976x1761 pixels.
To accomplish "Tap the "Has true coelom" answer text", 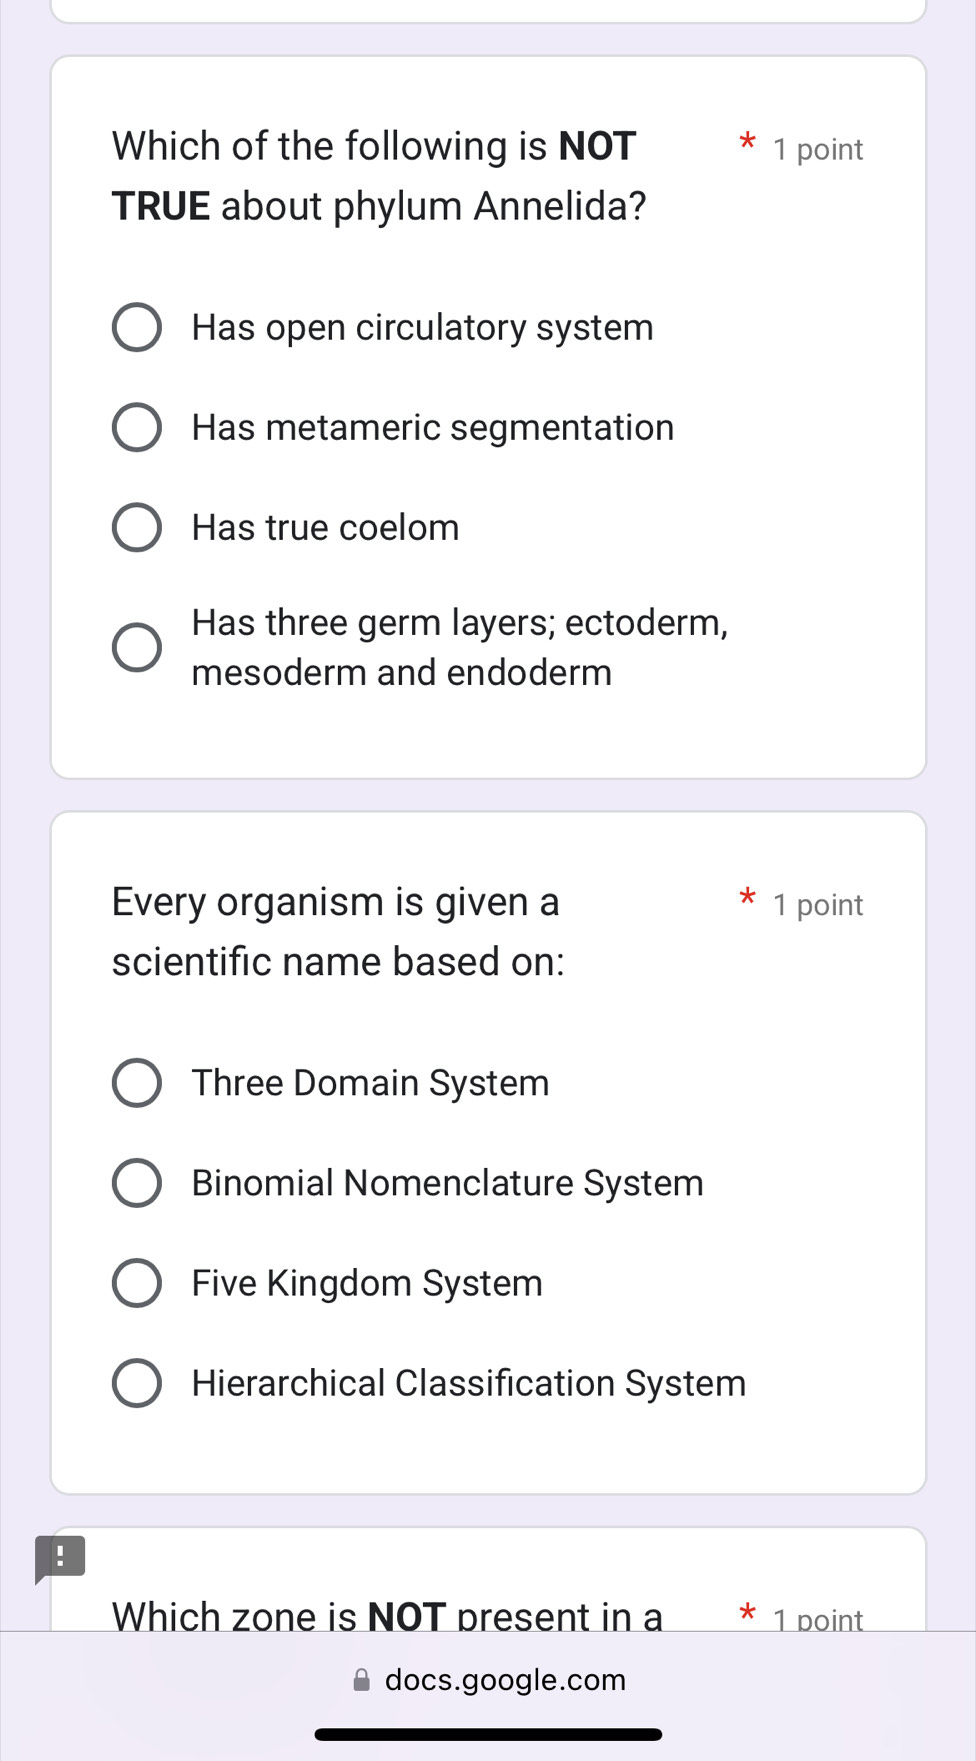I will click(325, 528).
